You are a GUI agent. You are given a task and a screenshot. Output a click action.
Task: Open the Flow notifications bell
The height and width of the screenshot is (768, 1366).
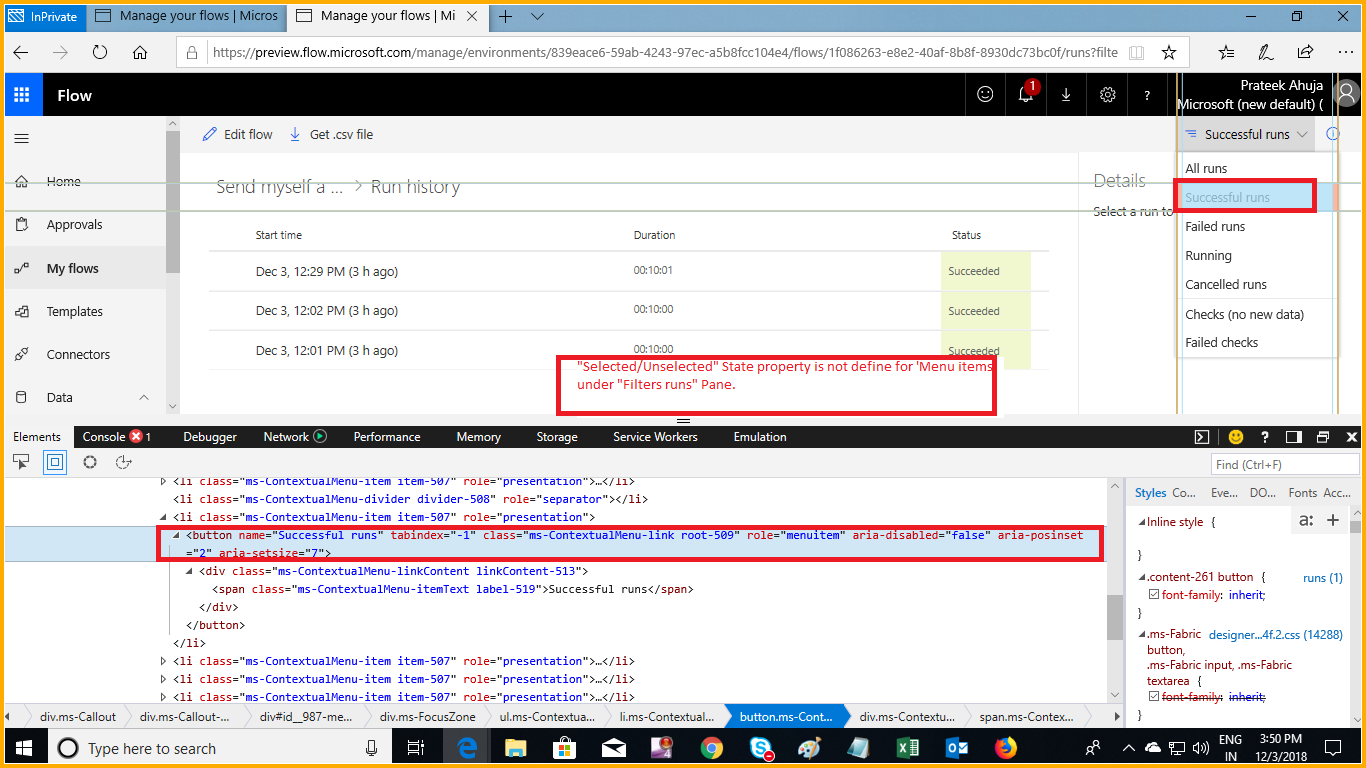coord(1025,94)
